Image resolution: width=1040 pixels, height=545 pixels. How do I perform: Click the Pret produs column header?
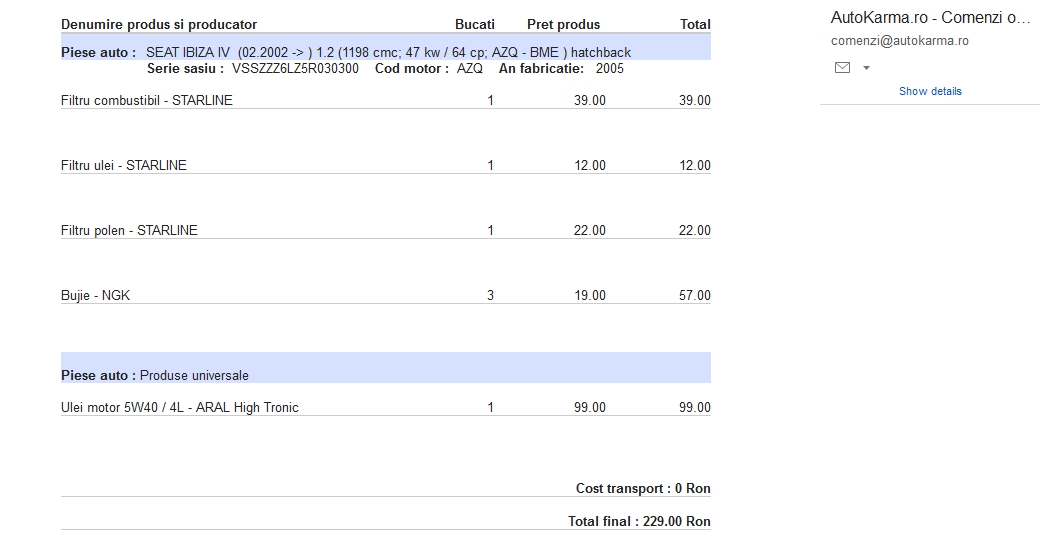(x=563, y=25)
